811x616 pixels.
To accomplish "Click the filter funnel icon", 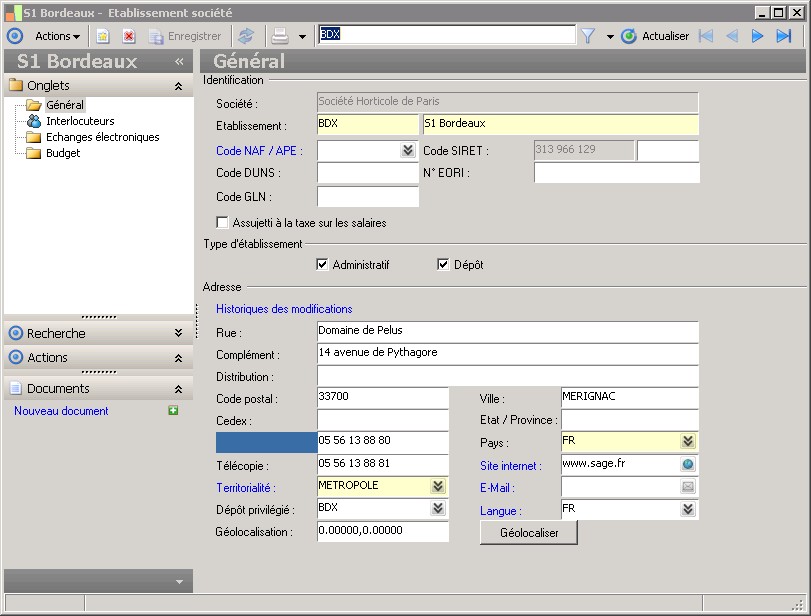I will (x=588, y=36).
